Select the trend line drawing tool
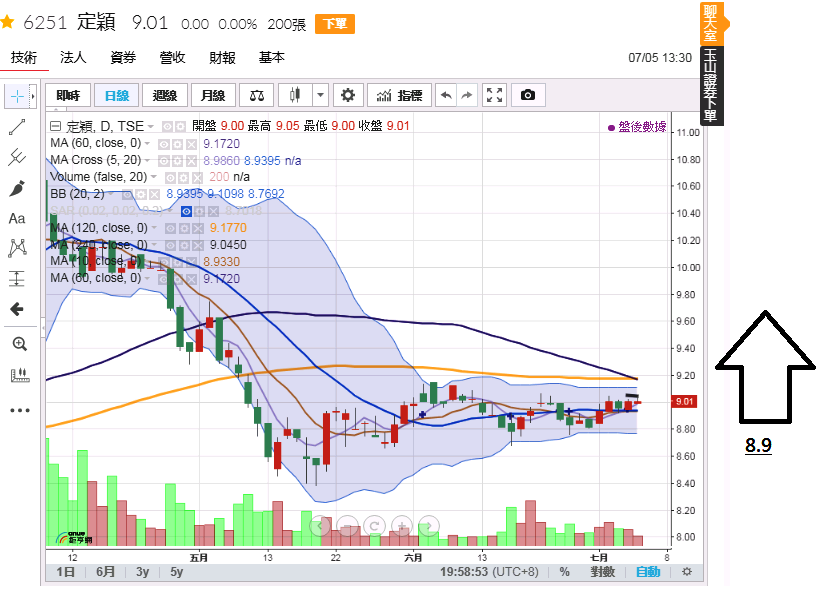Image resolution: width=830 pixels, height=600 pixels. click(17, 127)
